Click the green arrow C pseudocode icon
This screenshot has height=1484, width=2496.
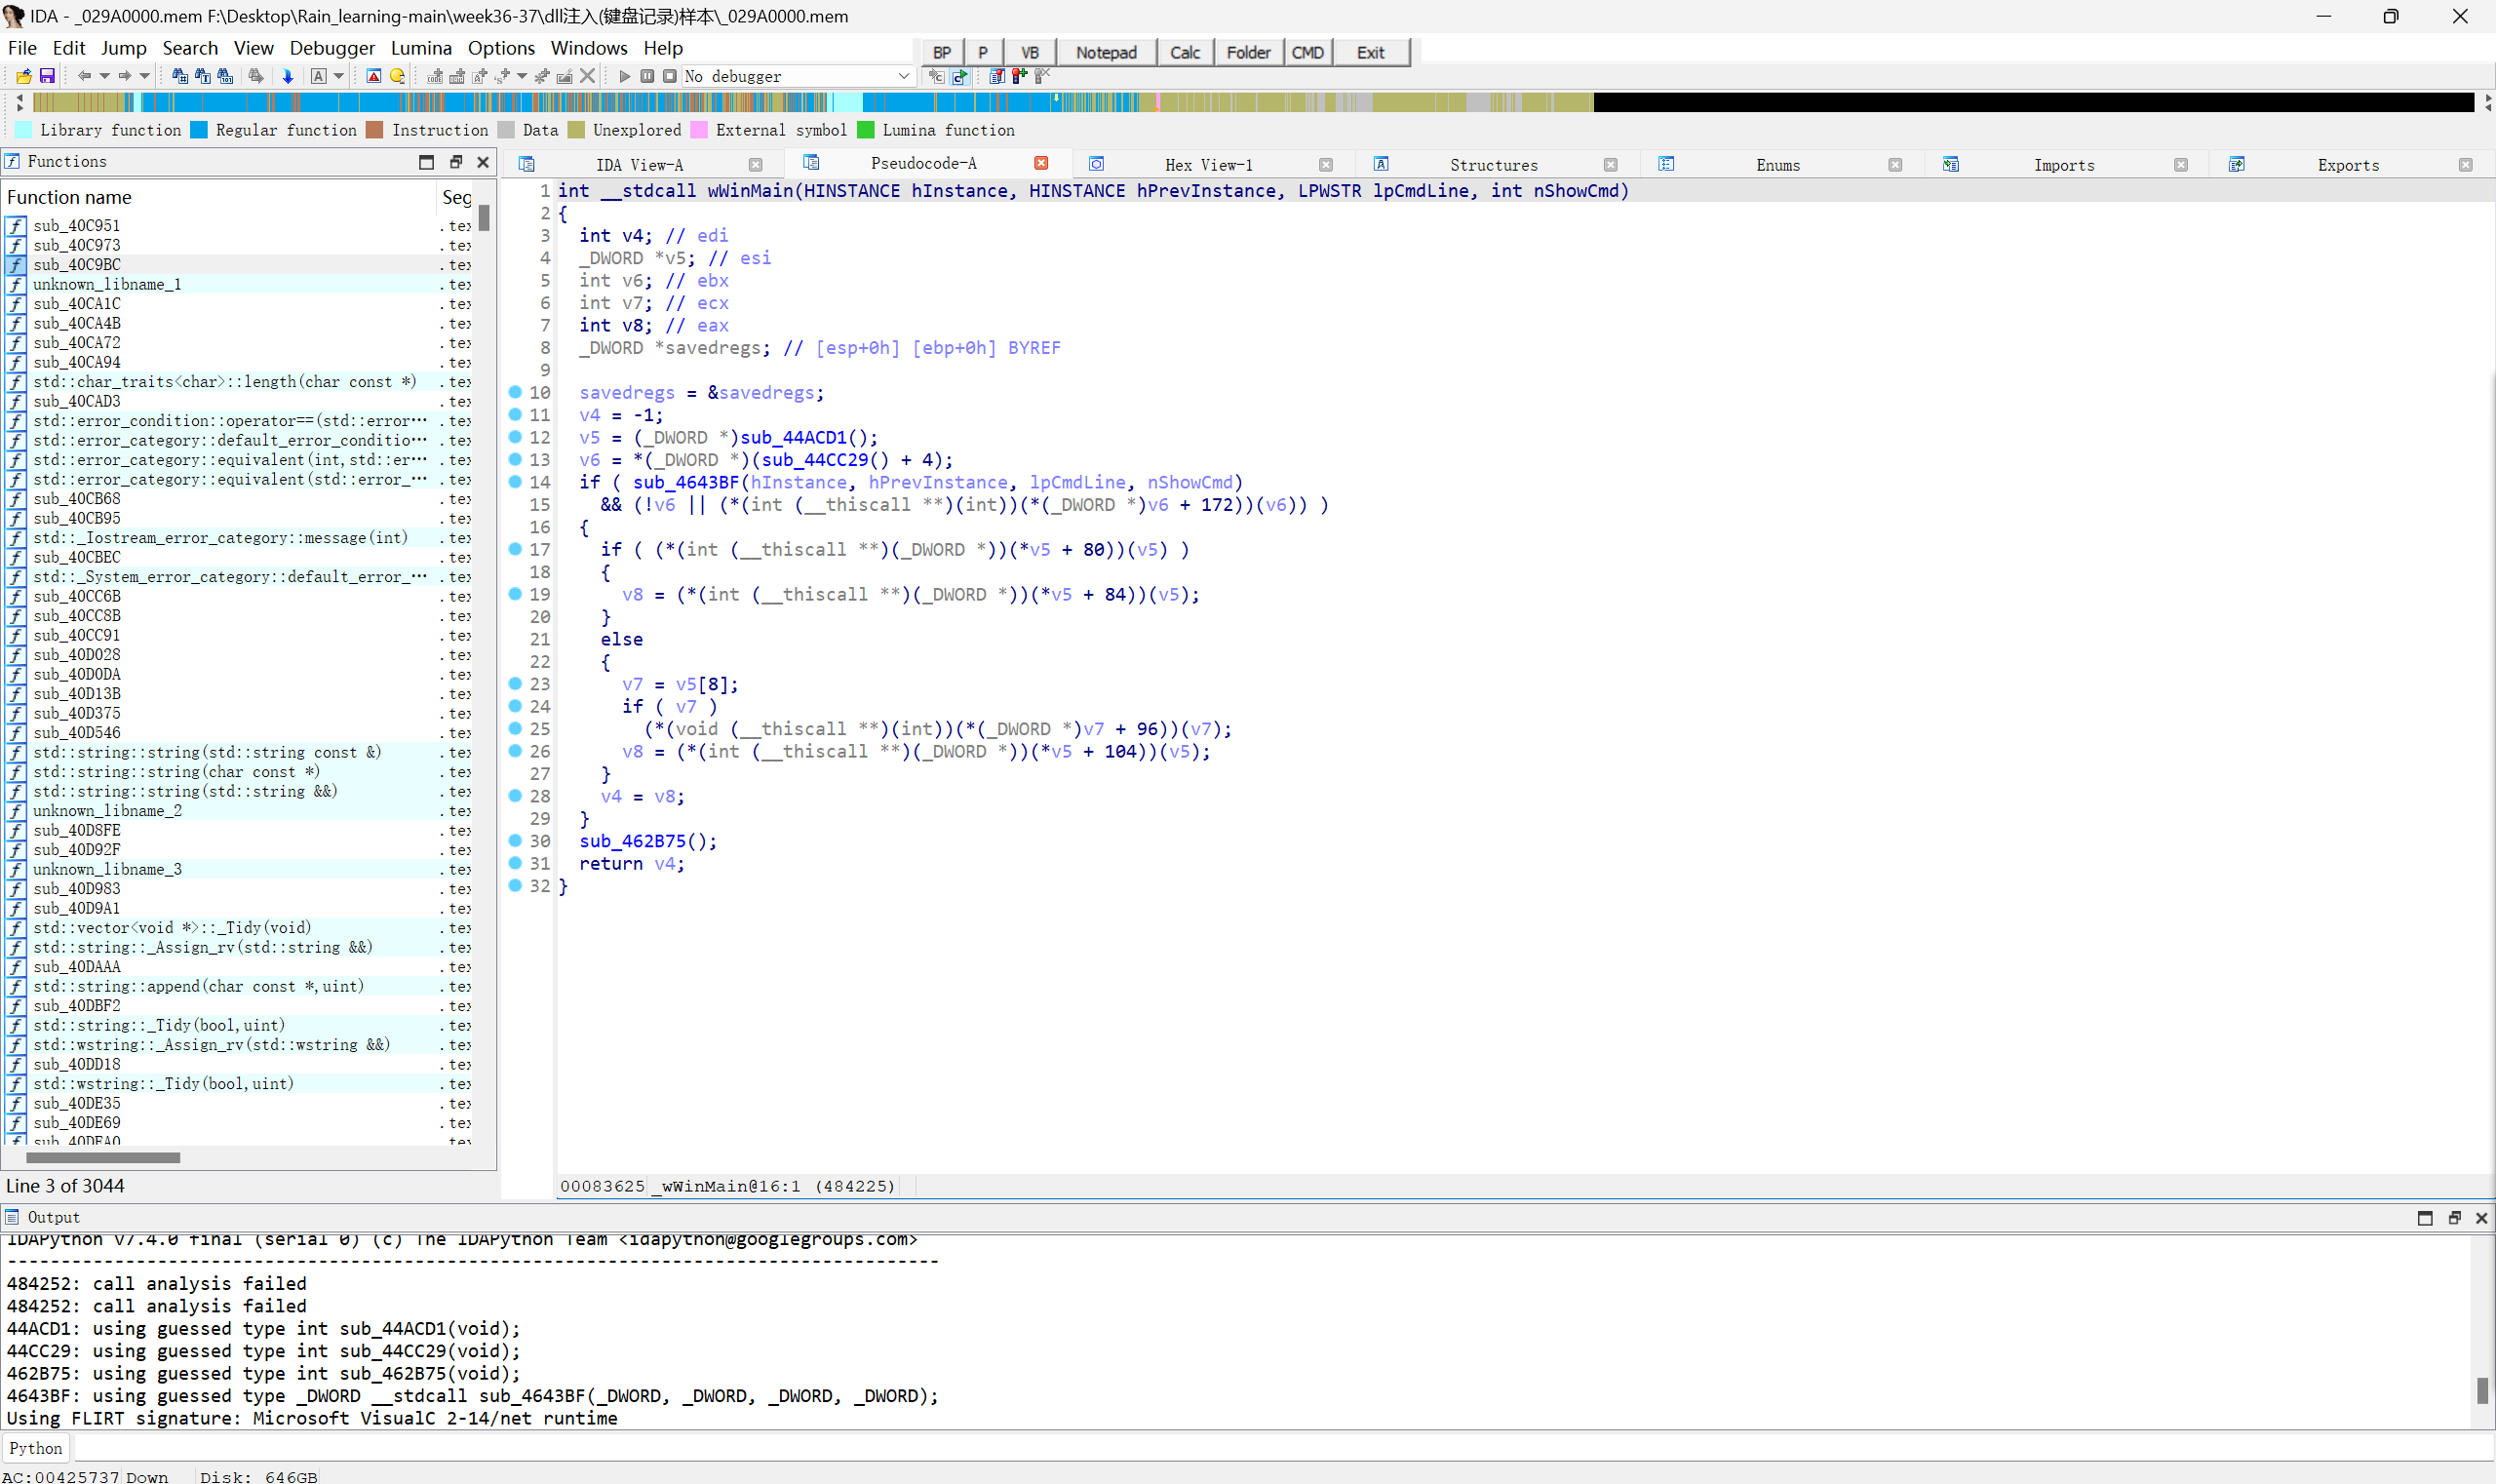coord(960,76)
